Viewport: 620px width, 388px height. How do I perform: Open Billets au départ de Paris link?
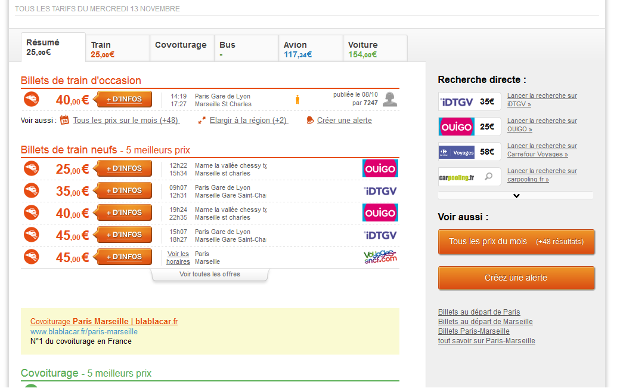pyautogui.click(x=479, y=312)
